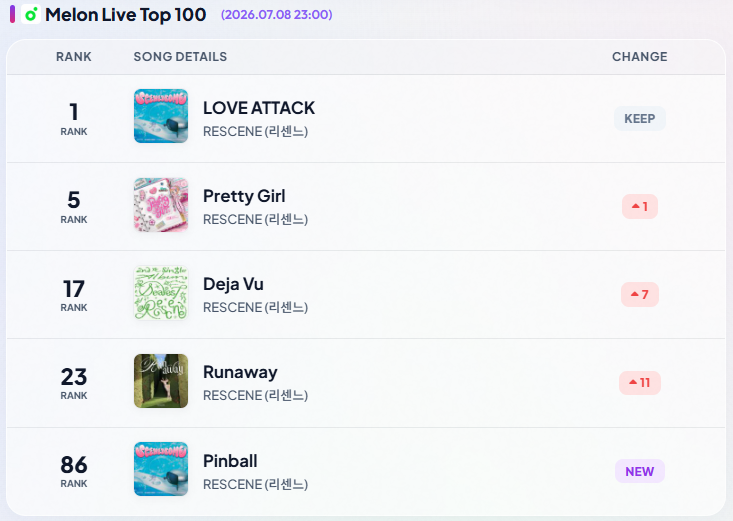The image size is (733, 521).
Task: Click the Melon Live Top 100 heading
Action: click(126, 15)
